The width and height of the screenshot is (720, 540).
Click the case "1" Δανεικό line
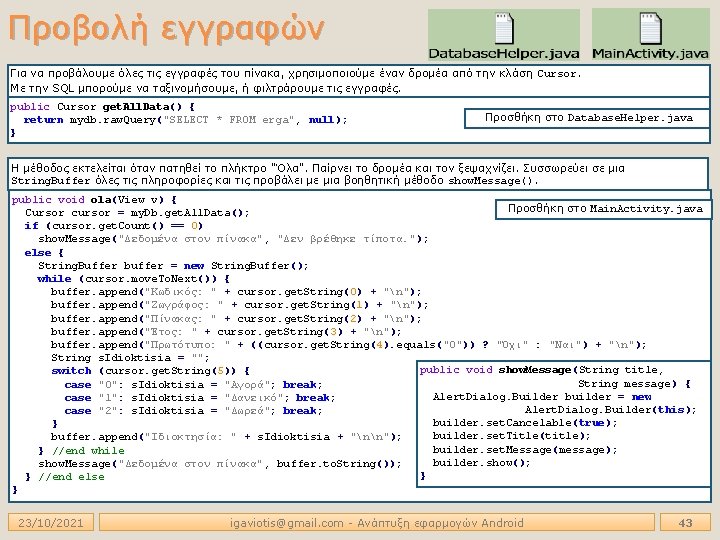[x=200, y=398]
